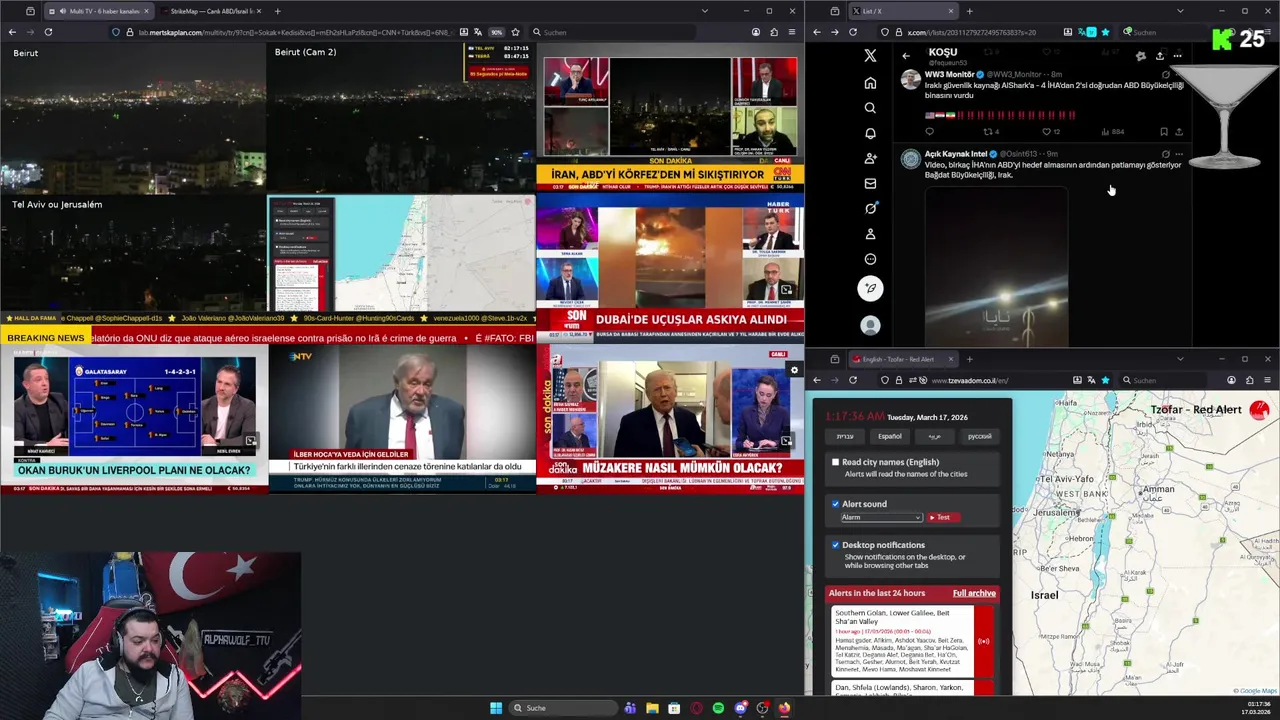The image size is (1280, 720).
Task: Open the More circle icon in the X sidebar
Action: (x=870, y=259)
